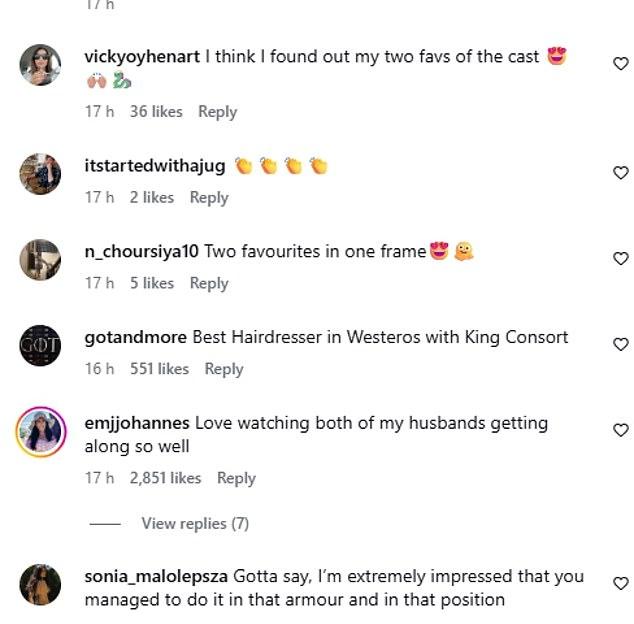Like itstartedwithajug's clapping comment
634x624 pixels.
(621, 173)
